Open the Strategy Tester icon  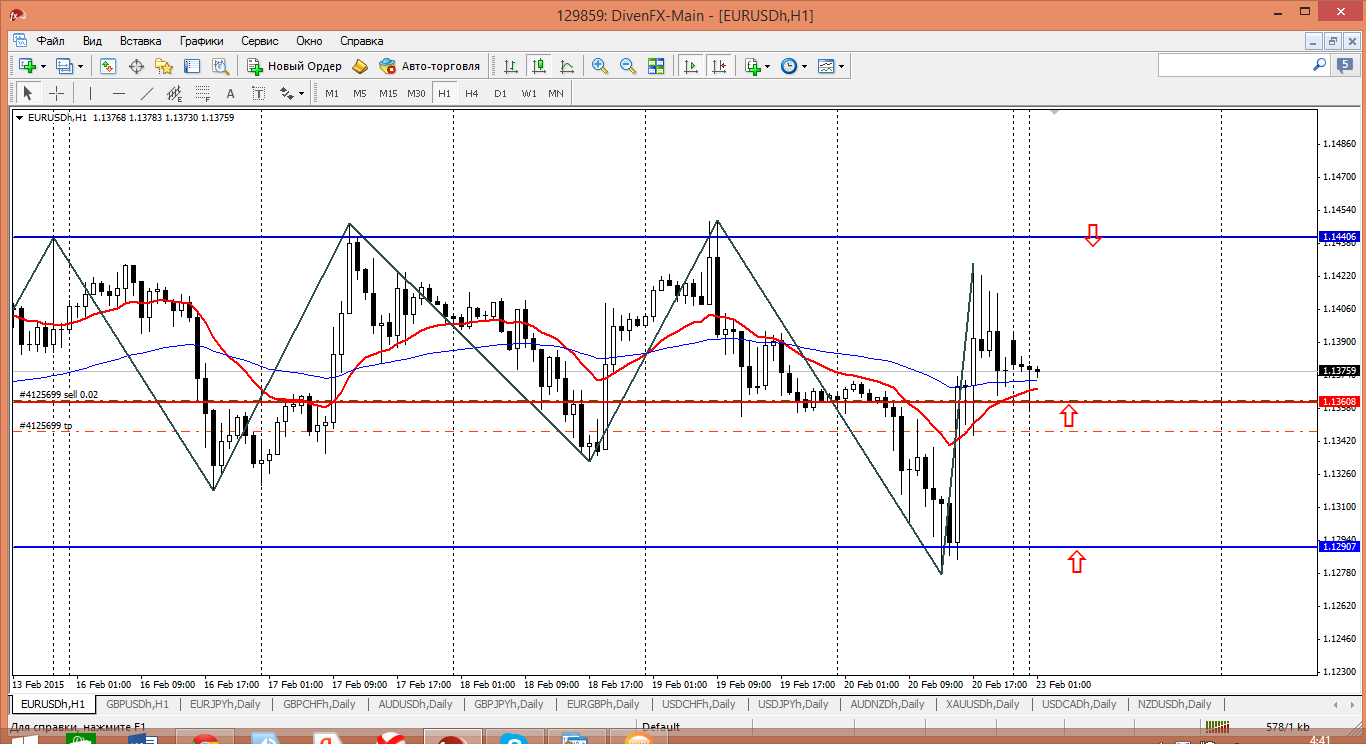221,66
